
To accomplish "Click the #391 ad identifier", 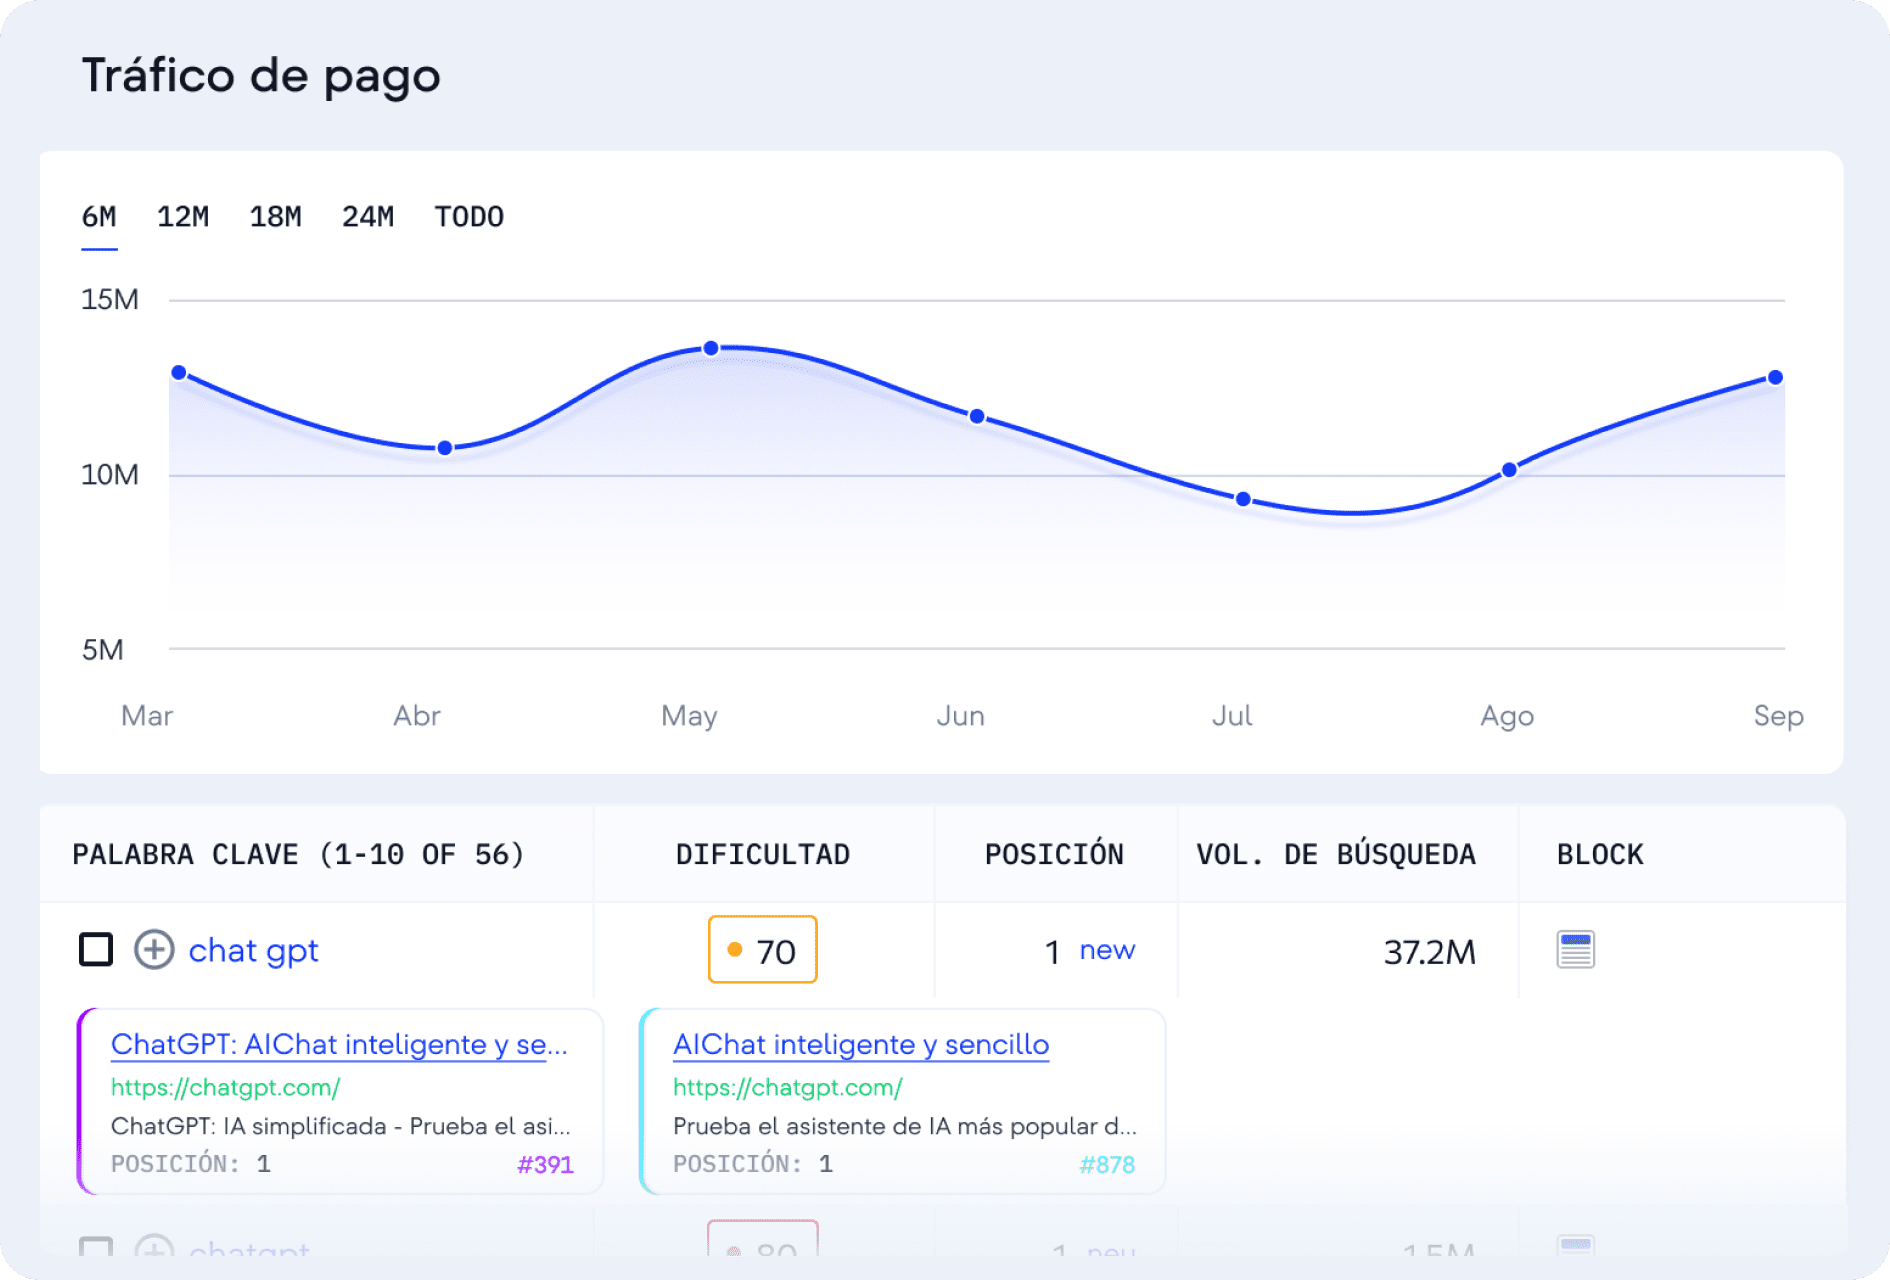I will click(x=545, y=1164).
